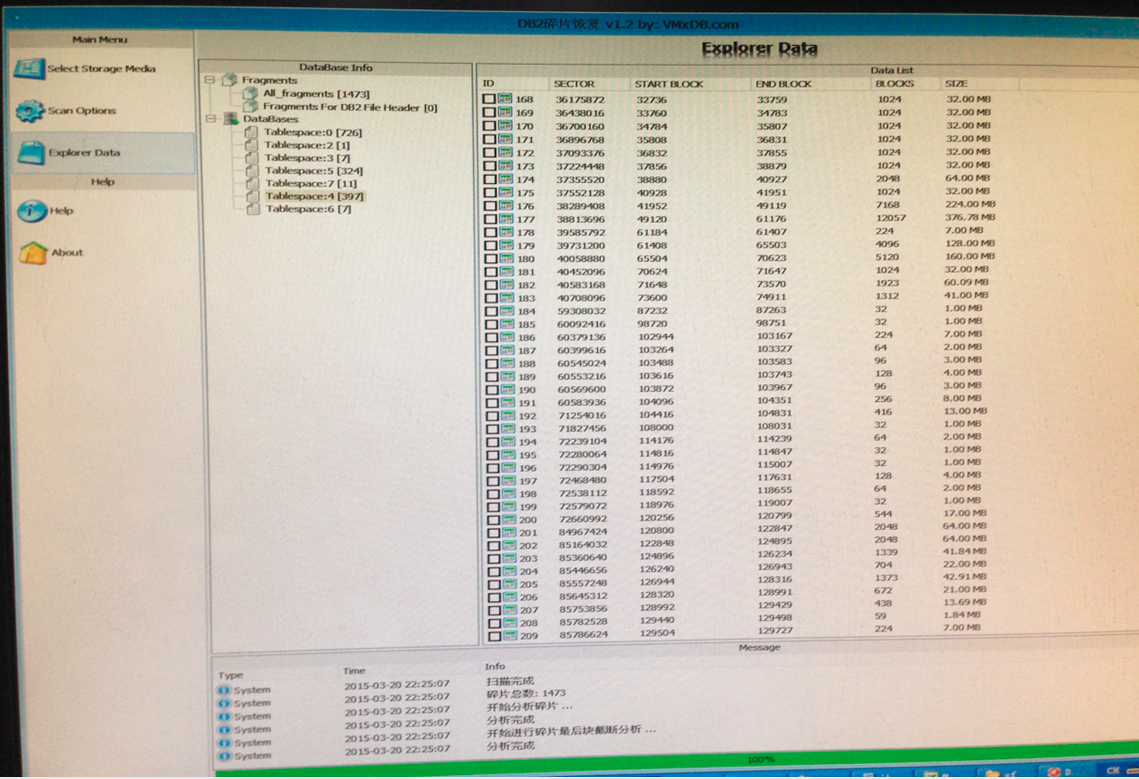Click the About house icon
The height and width of the screenshot is (779, 1139).
[32, 253]
